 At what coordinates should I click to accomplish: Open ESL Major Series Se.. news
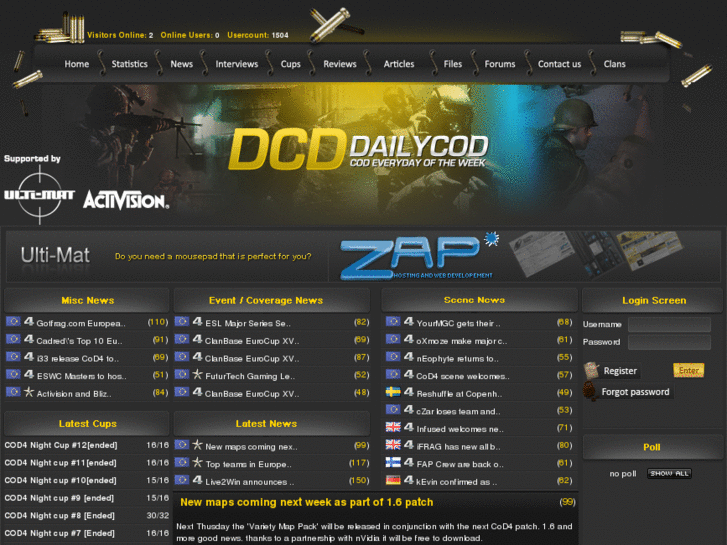click(248, 323)
